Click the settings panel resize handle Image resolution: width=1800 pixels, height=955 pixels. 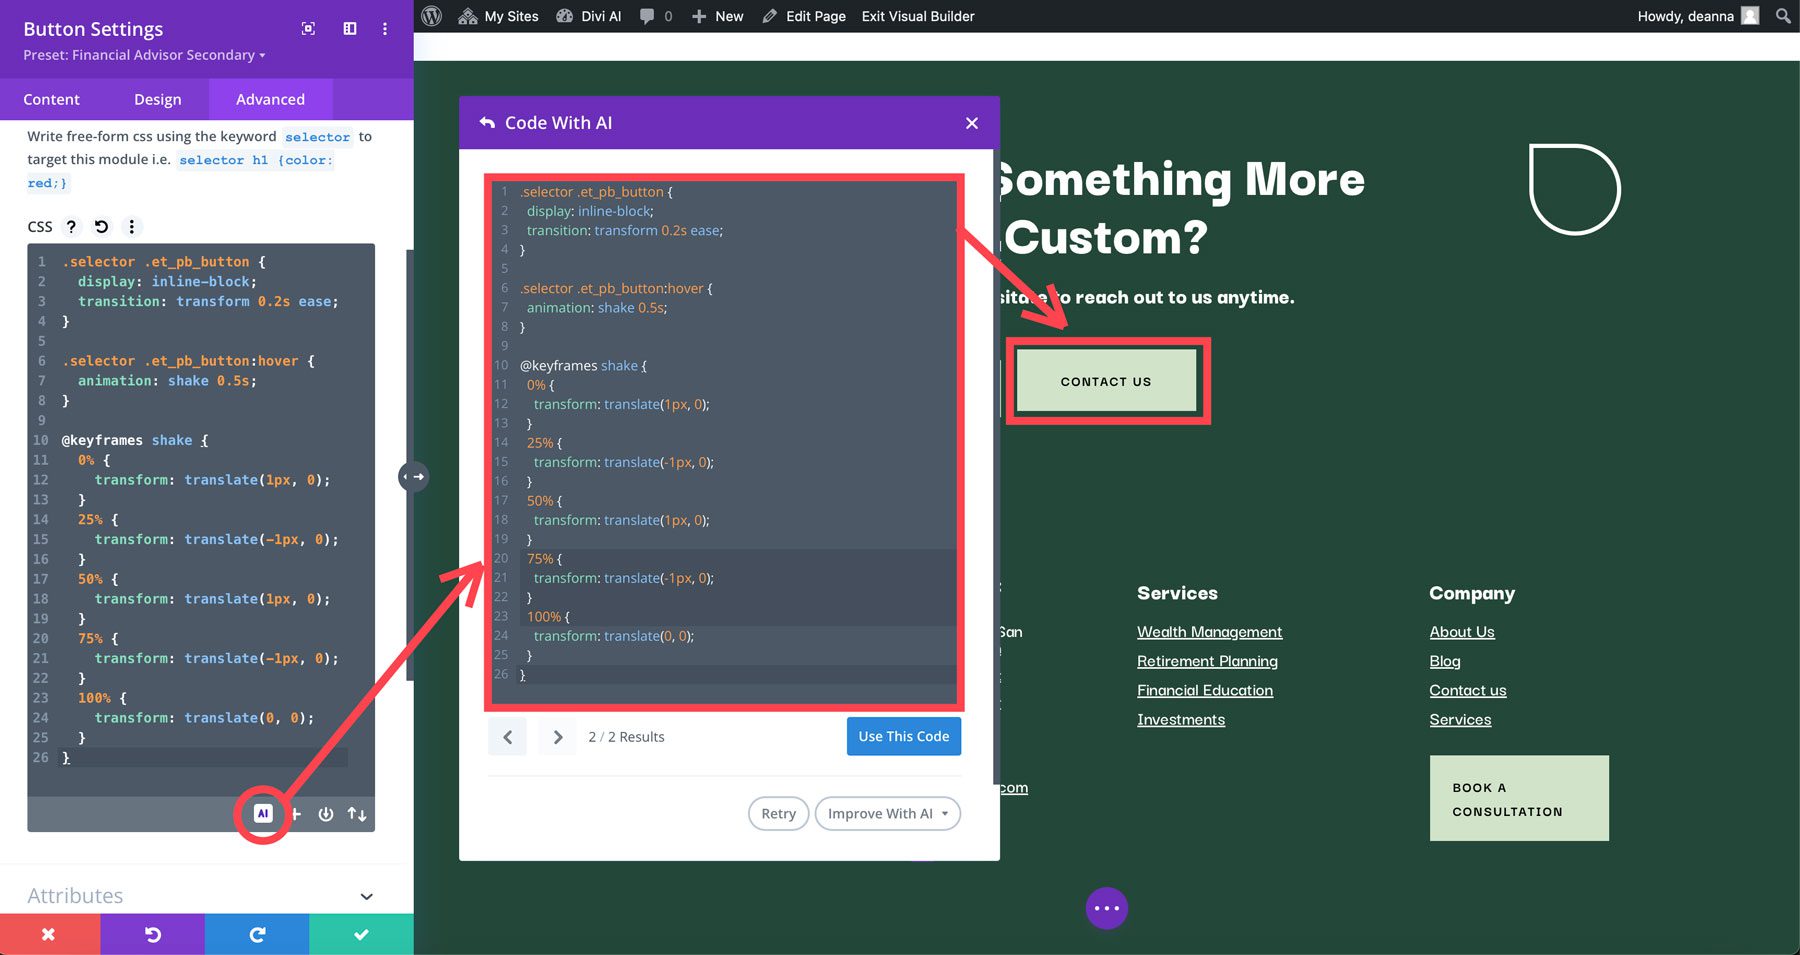pyautogui.click(x=414, y=476)
